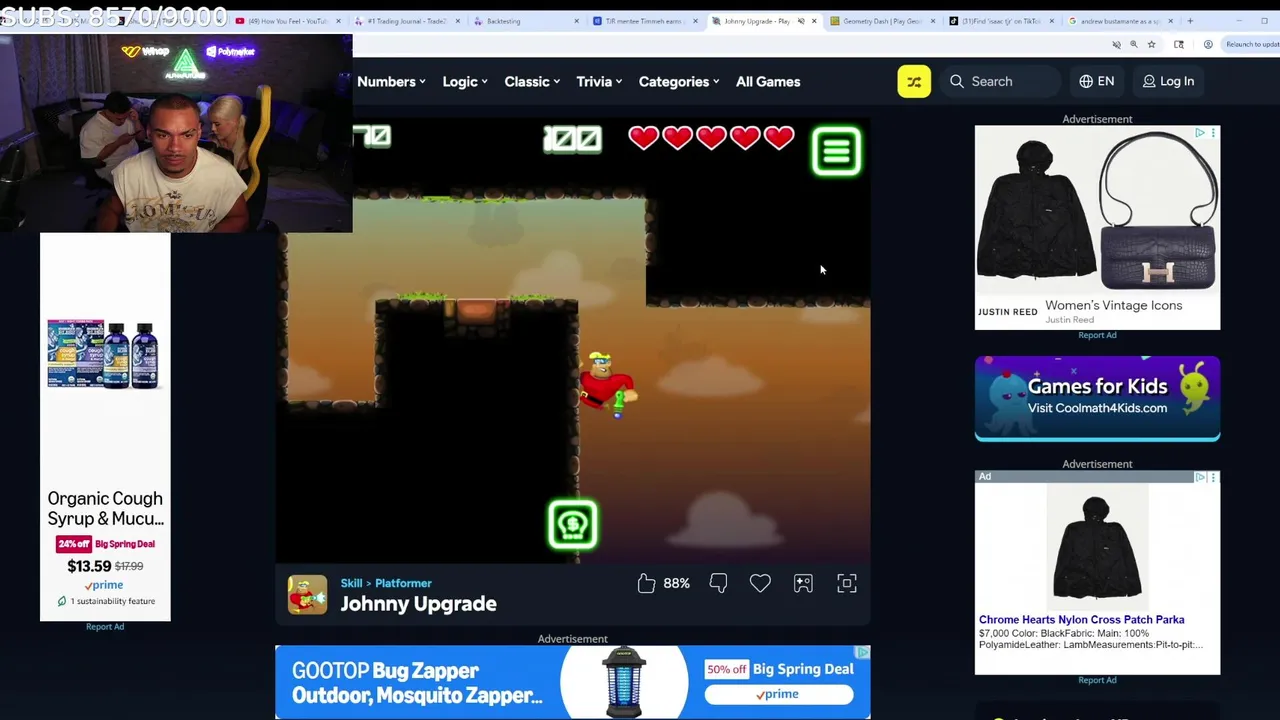The height and width of the screenshot is (720, 1280).
Task: Expand the Trivia dropdown menu
Action: click(x=599, y=82)
